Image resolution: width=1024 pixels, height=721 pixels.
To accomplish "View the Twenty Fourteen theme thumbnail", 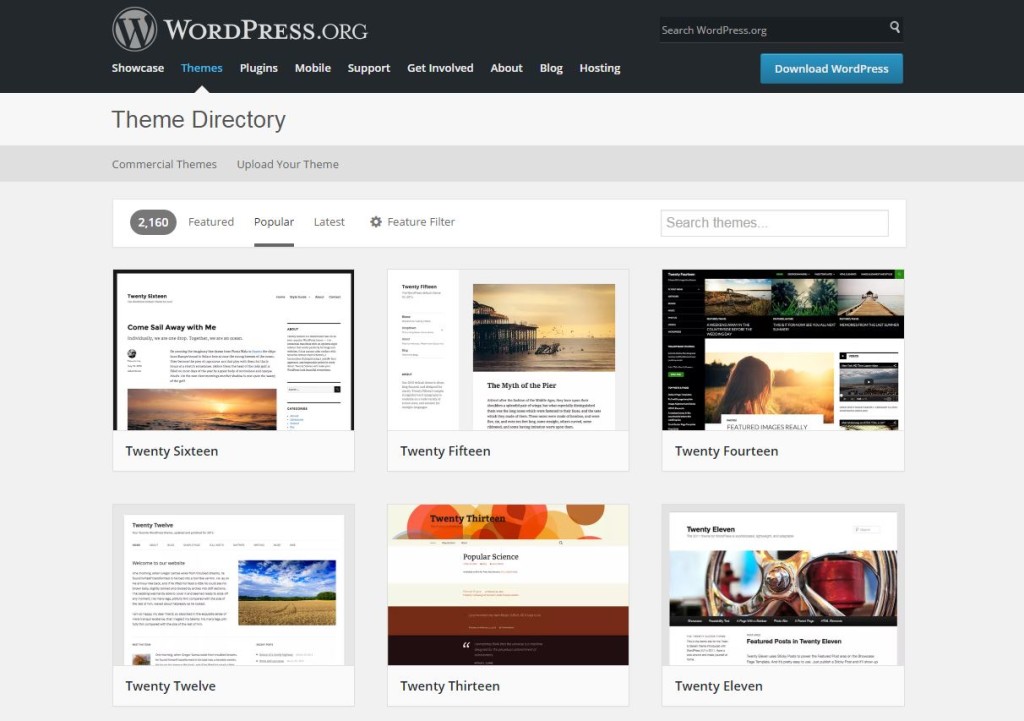I will click(x=783, y=350).
